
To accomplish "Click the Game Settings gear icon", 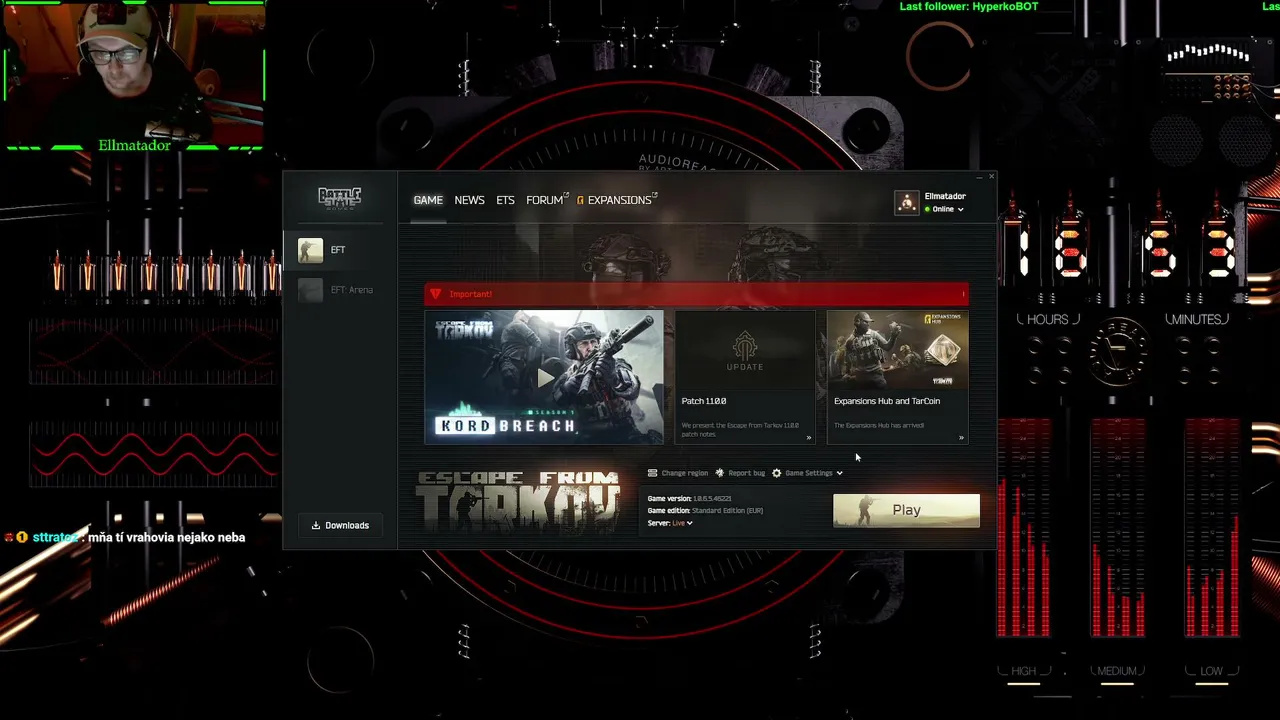I will (x=776, y=473).
